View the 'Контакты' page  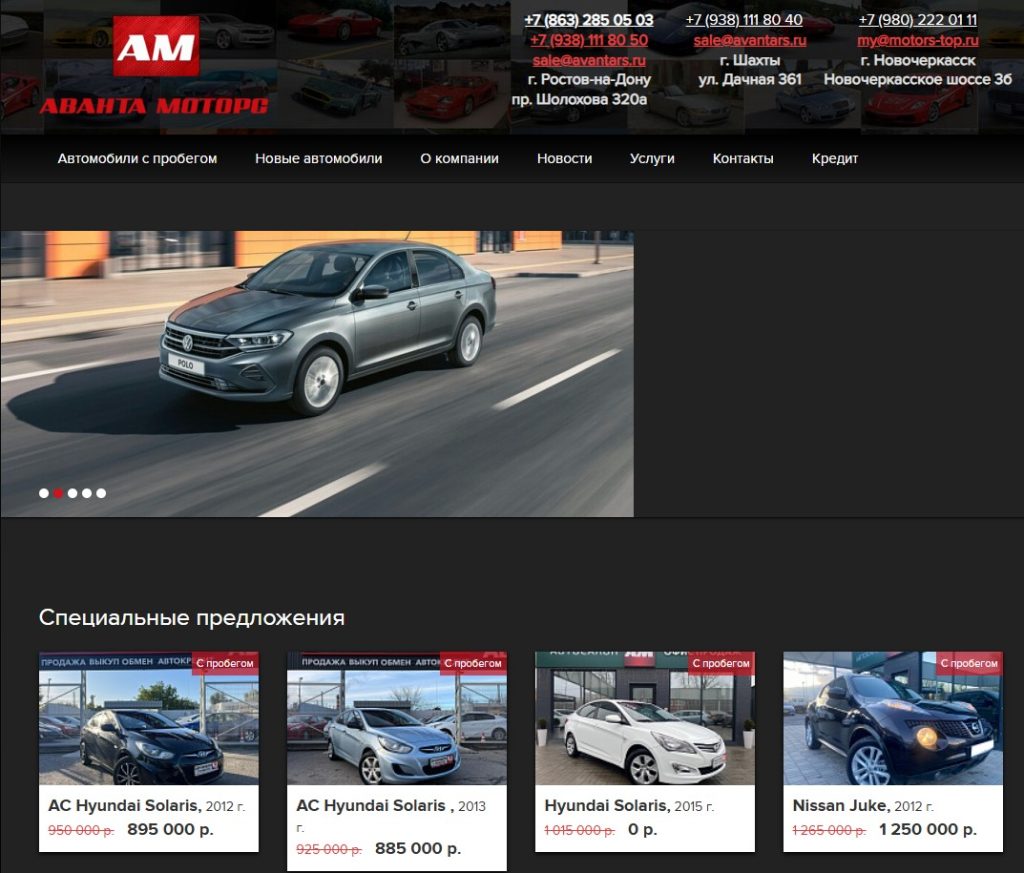click(742, 158)
